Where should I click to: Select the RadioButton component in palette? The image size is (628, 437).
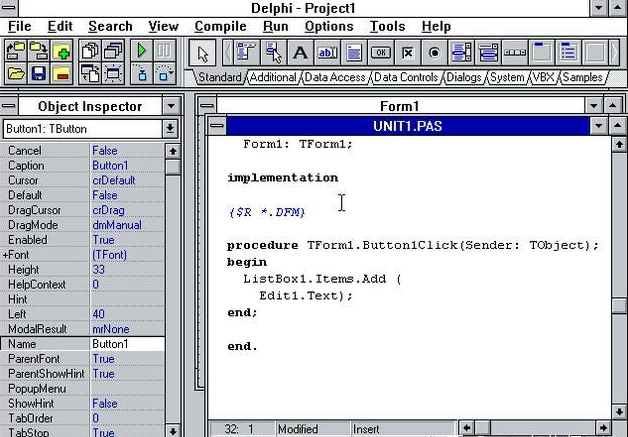point(435,53)
